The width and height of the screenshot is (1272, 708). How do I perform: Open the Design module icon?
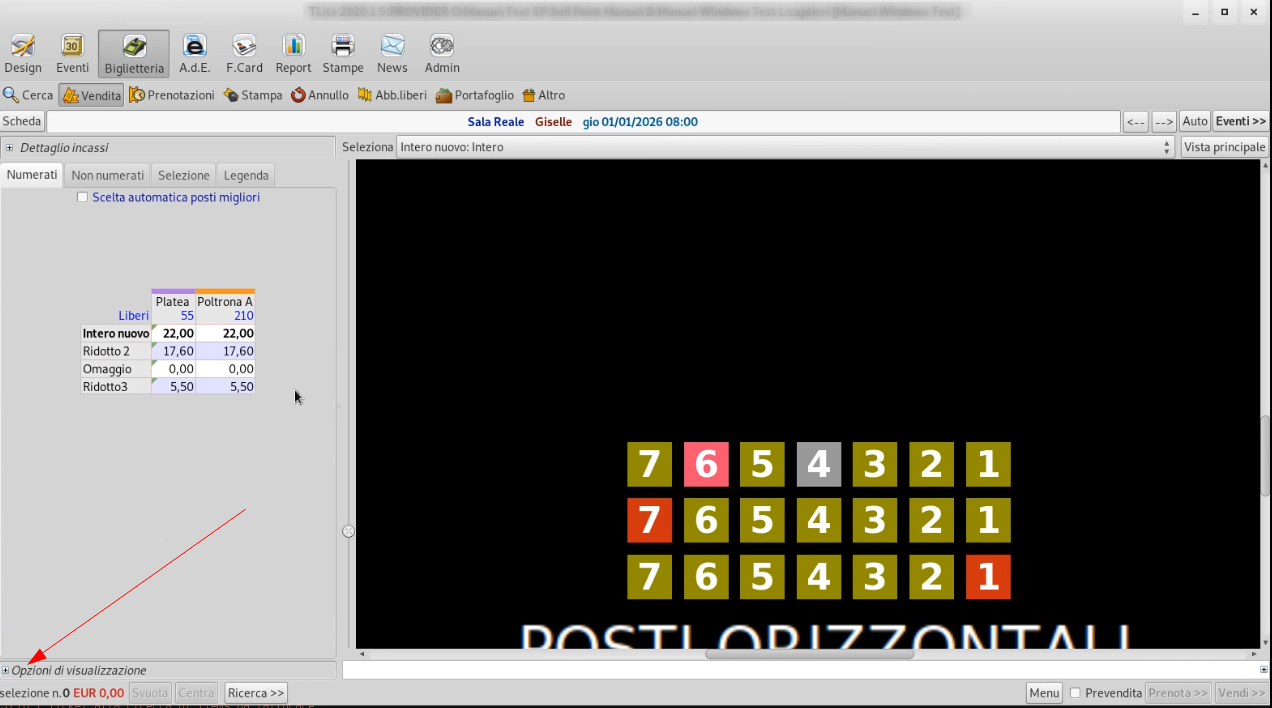tap(22, 46)
